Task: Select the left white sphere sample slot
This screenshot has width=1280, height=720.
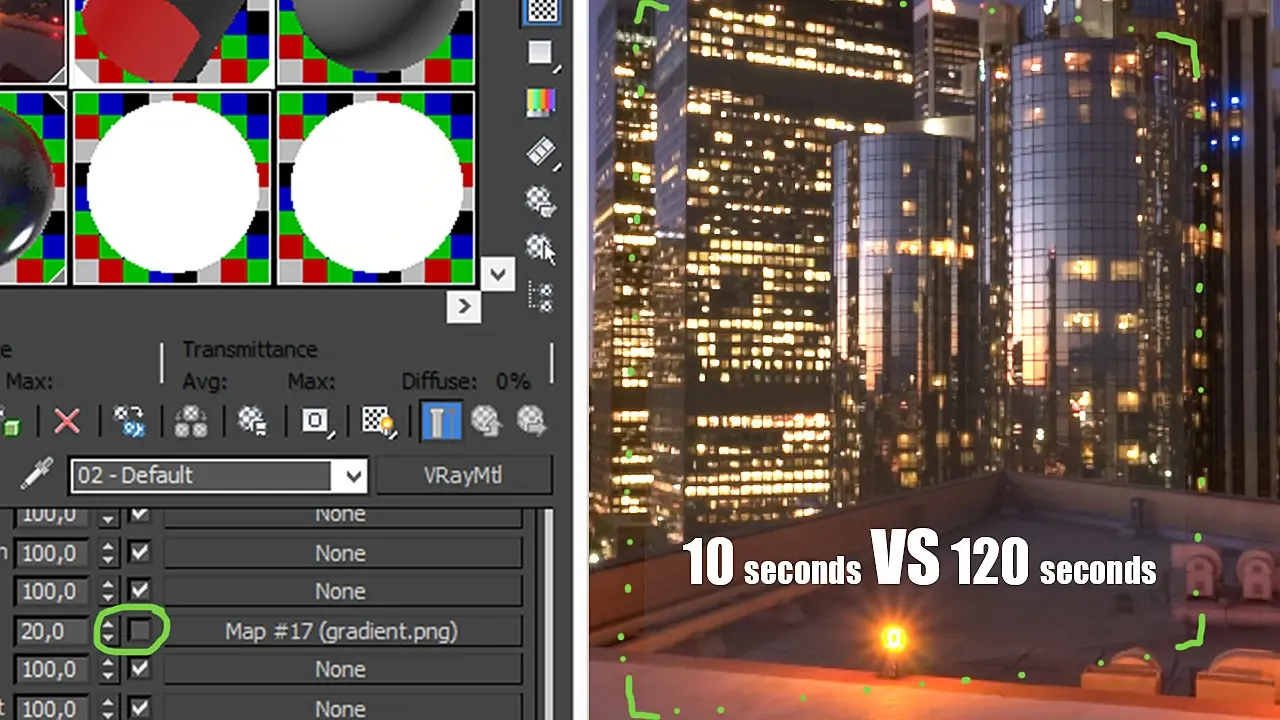Action: [x=173, y=188]
